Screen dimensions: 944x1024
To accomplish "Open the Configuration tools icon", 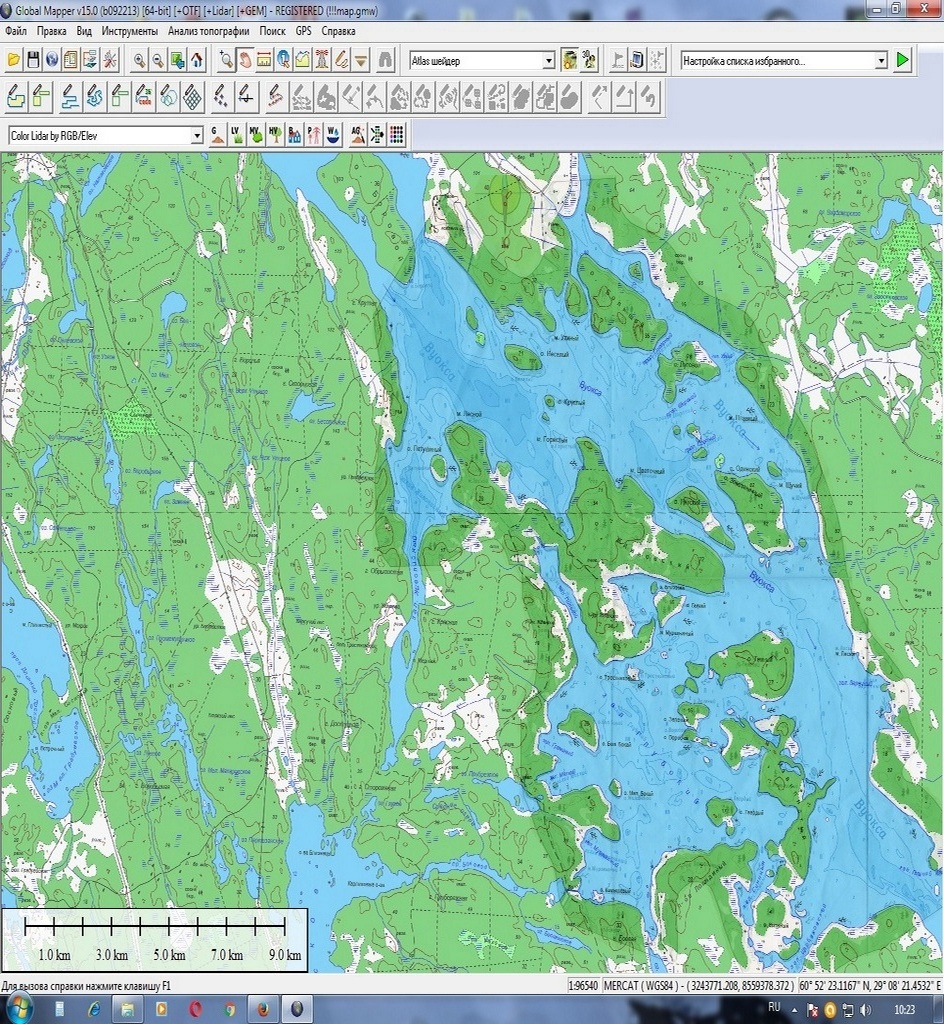I will (x=110, y=60).
